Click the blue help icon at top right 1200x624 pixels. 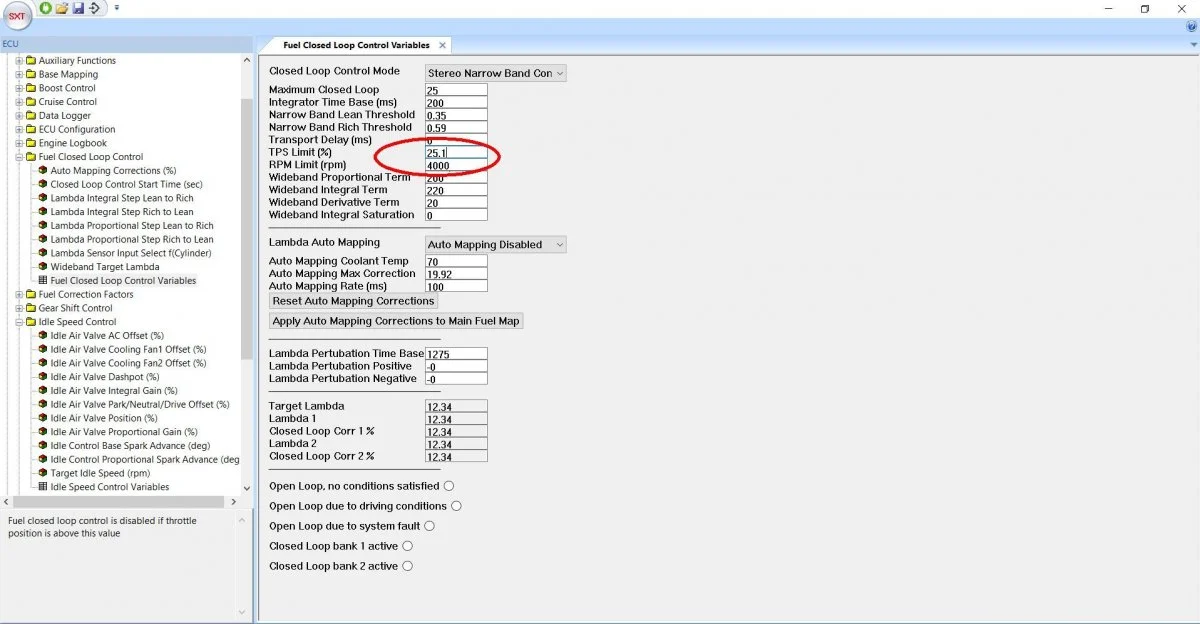click(1191, 27)
